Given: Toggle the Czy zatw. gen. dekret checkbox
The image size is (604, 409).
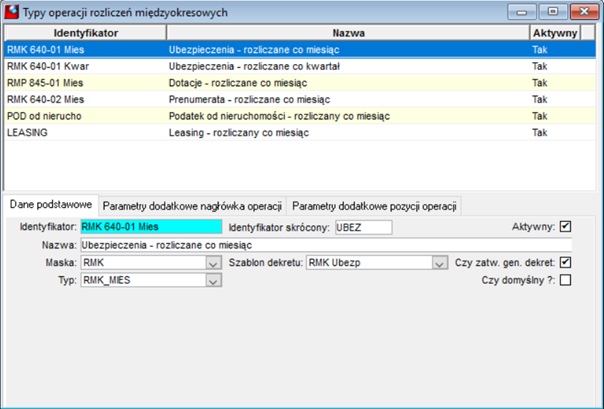Looking at the screenshot, I should click(x=565, y=262).
